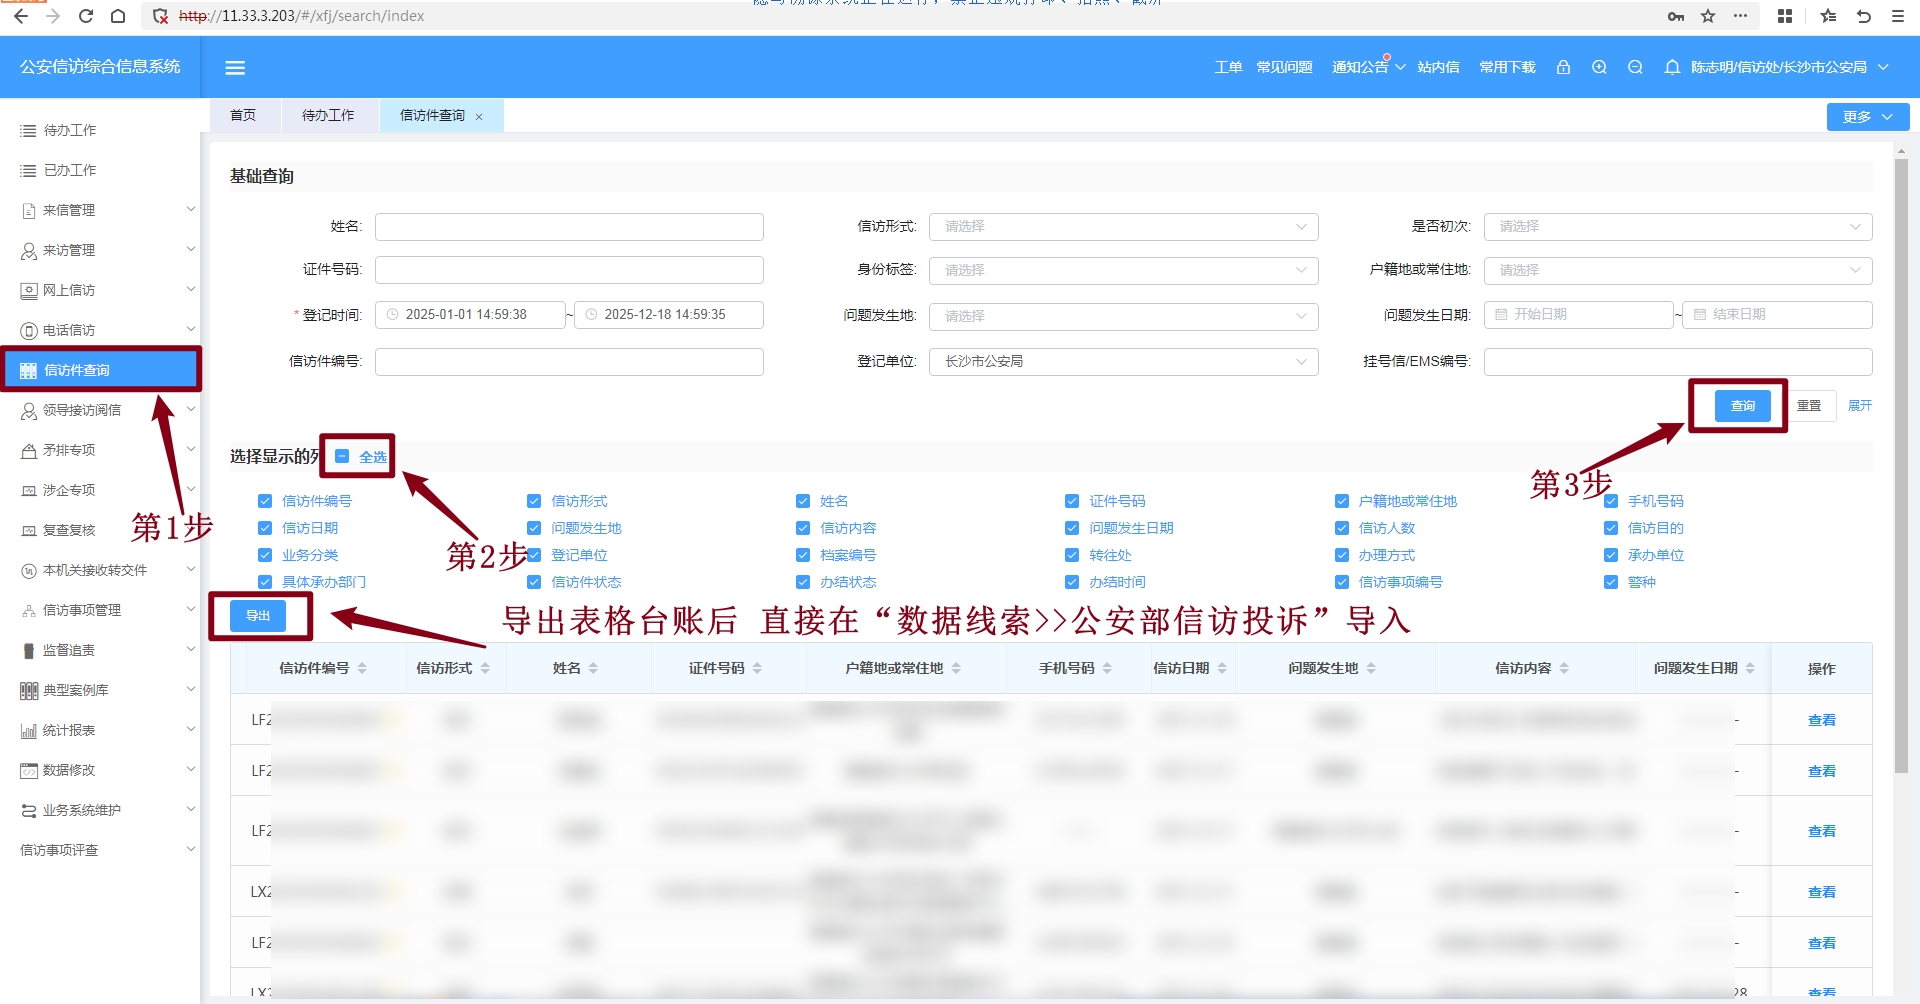The height and width of the screenshot is (1004, 1920).
Task: Click the 姓名 input field
Action: [569, 227]
